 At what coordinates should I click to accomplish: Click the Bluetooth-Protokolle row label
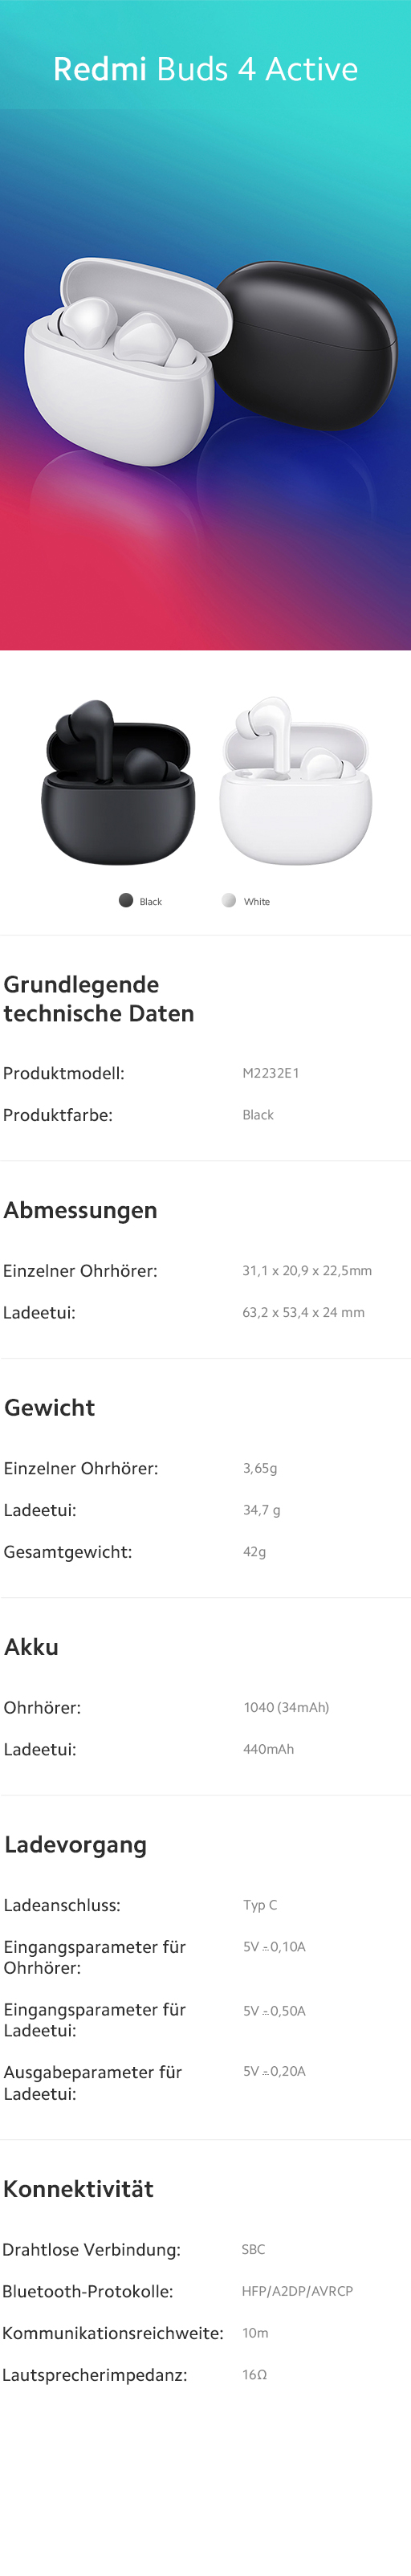tap(87, 2291)
